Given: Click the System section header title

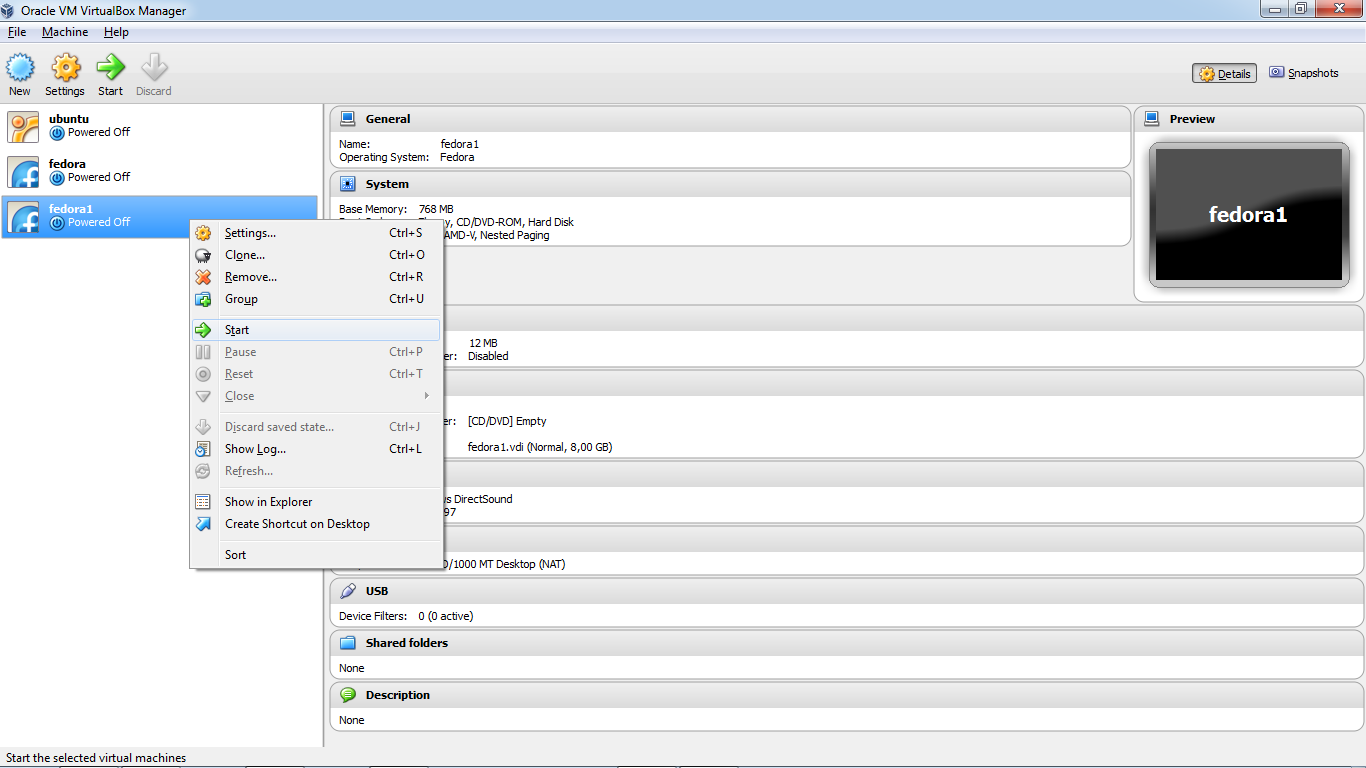Looking at the screenshot, I should tap(387, 184).
